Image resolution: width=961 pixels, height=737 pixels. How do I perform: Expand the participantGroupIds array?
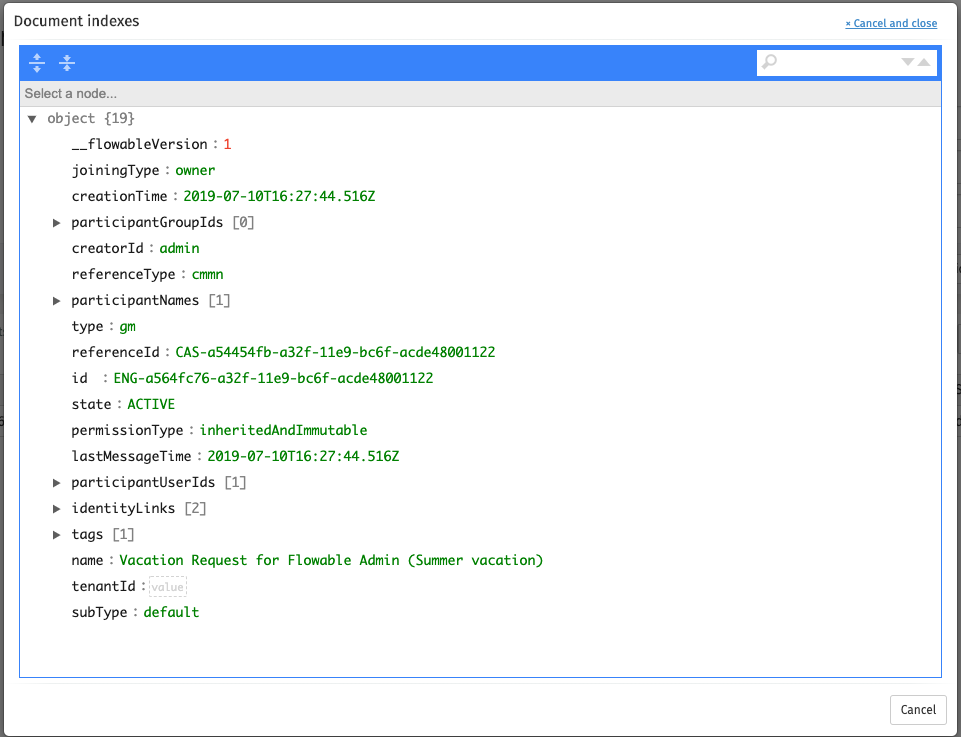tap(57, 223)
